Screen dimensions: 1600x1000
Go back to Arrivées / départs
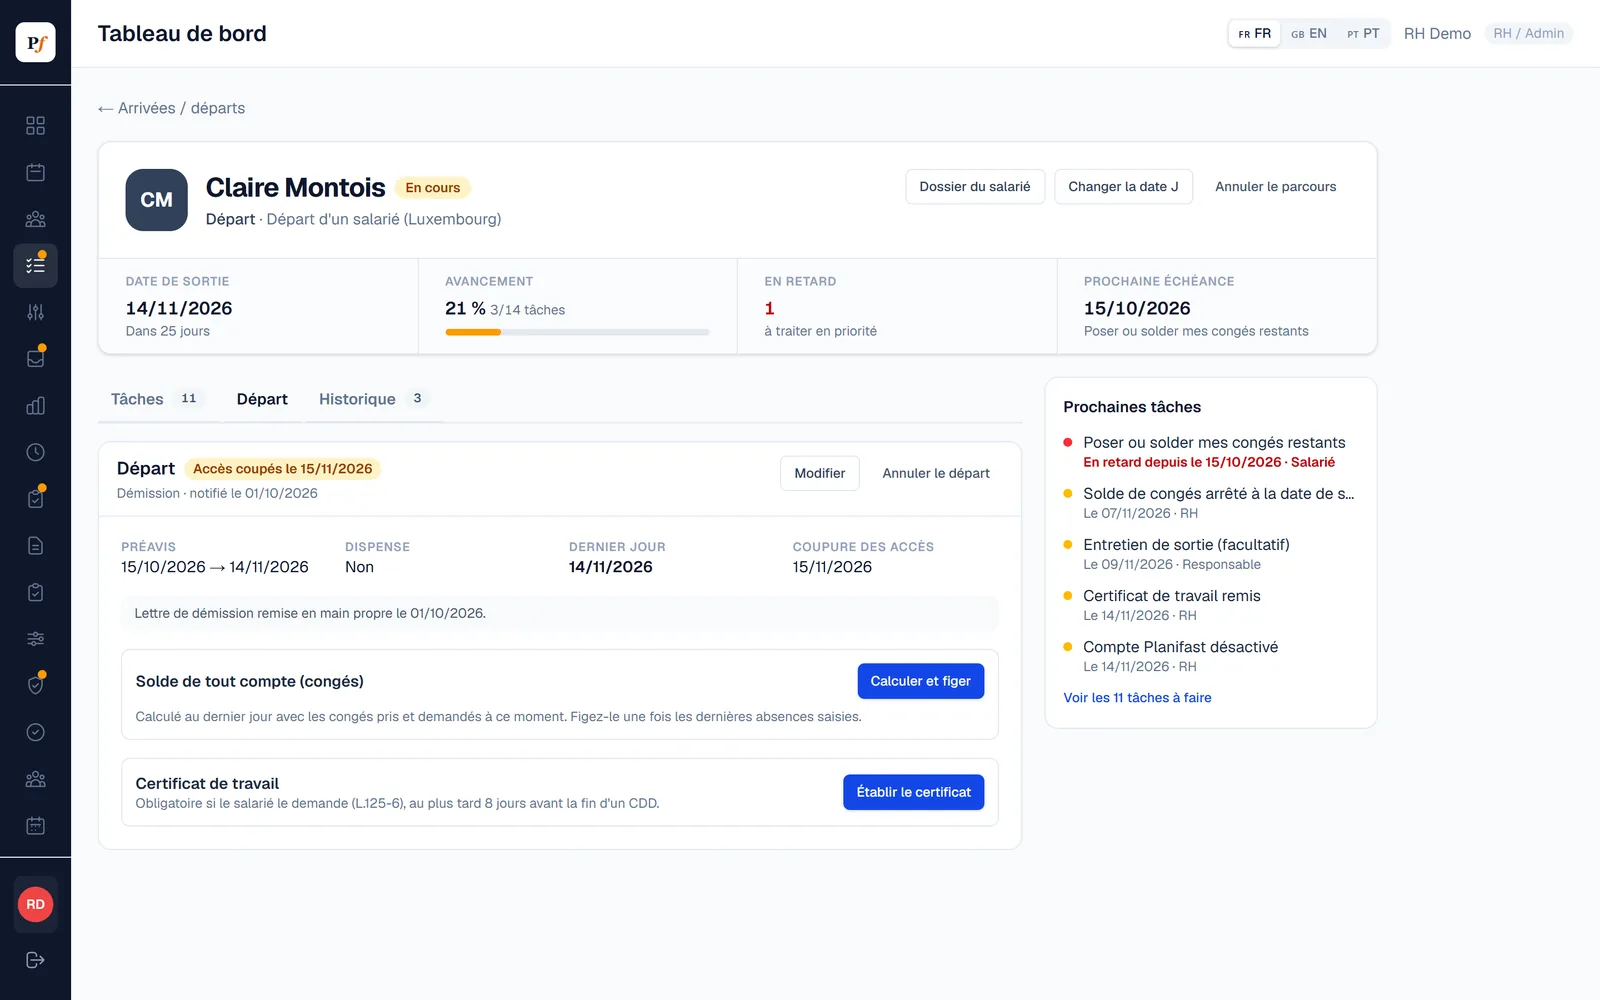pos(171,108)
